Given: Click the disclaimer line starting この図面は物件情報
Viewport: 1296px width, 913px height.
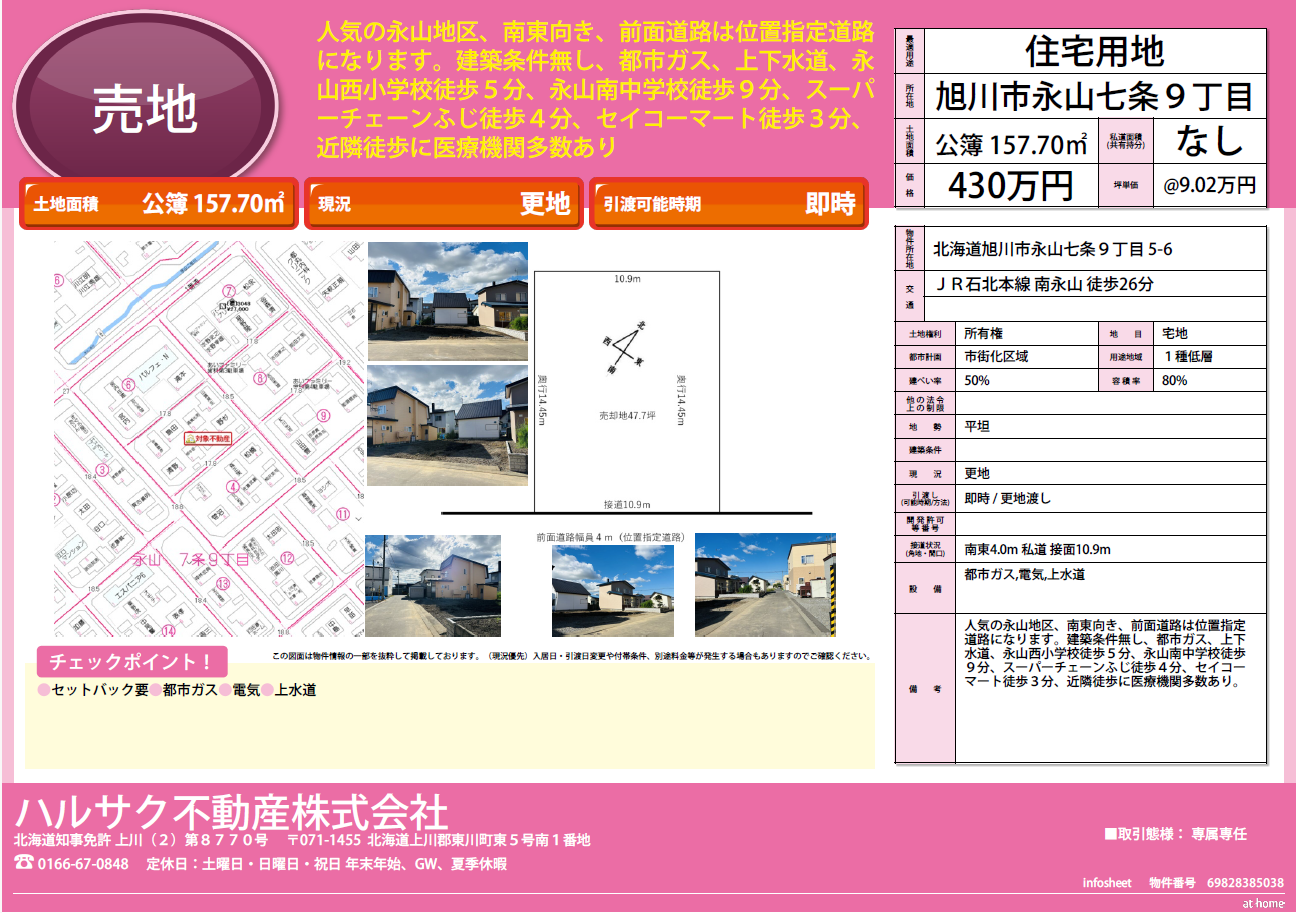Looking at the screenshot, I should (571, 656).
